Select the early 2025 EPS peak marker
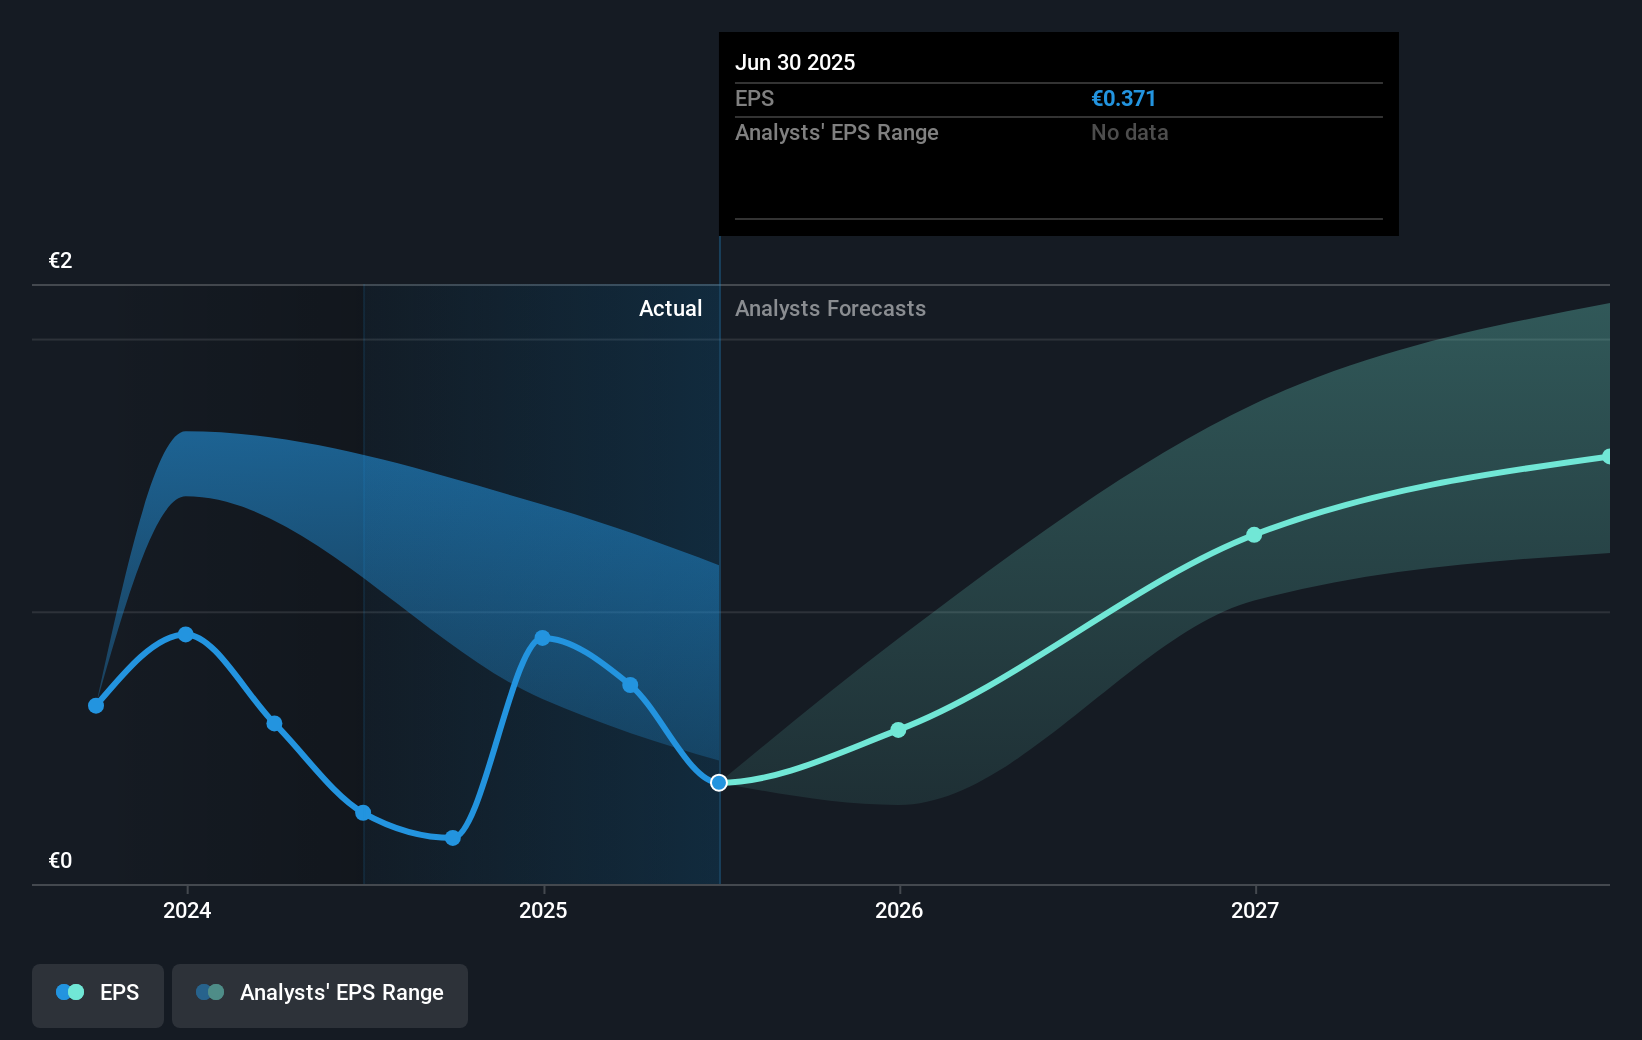Image resolution: width=1642 pixels, height=1040 pixels. pos(541,637)
